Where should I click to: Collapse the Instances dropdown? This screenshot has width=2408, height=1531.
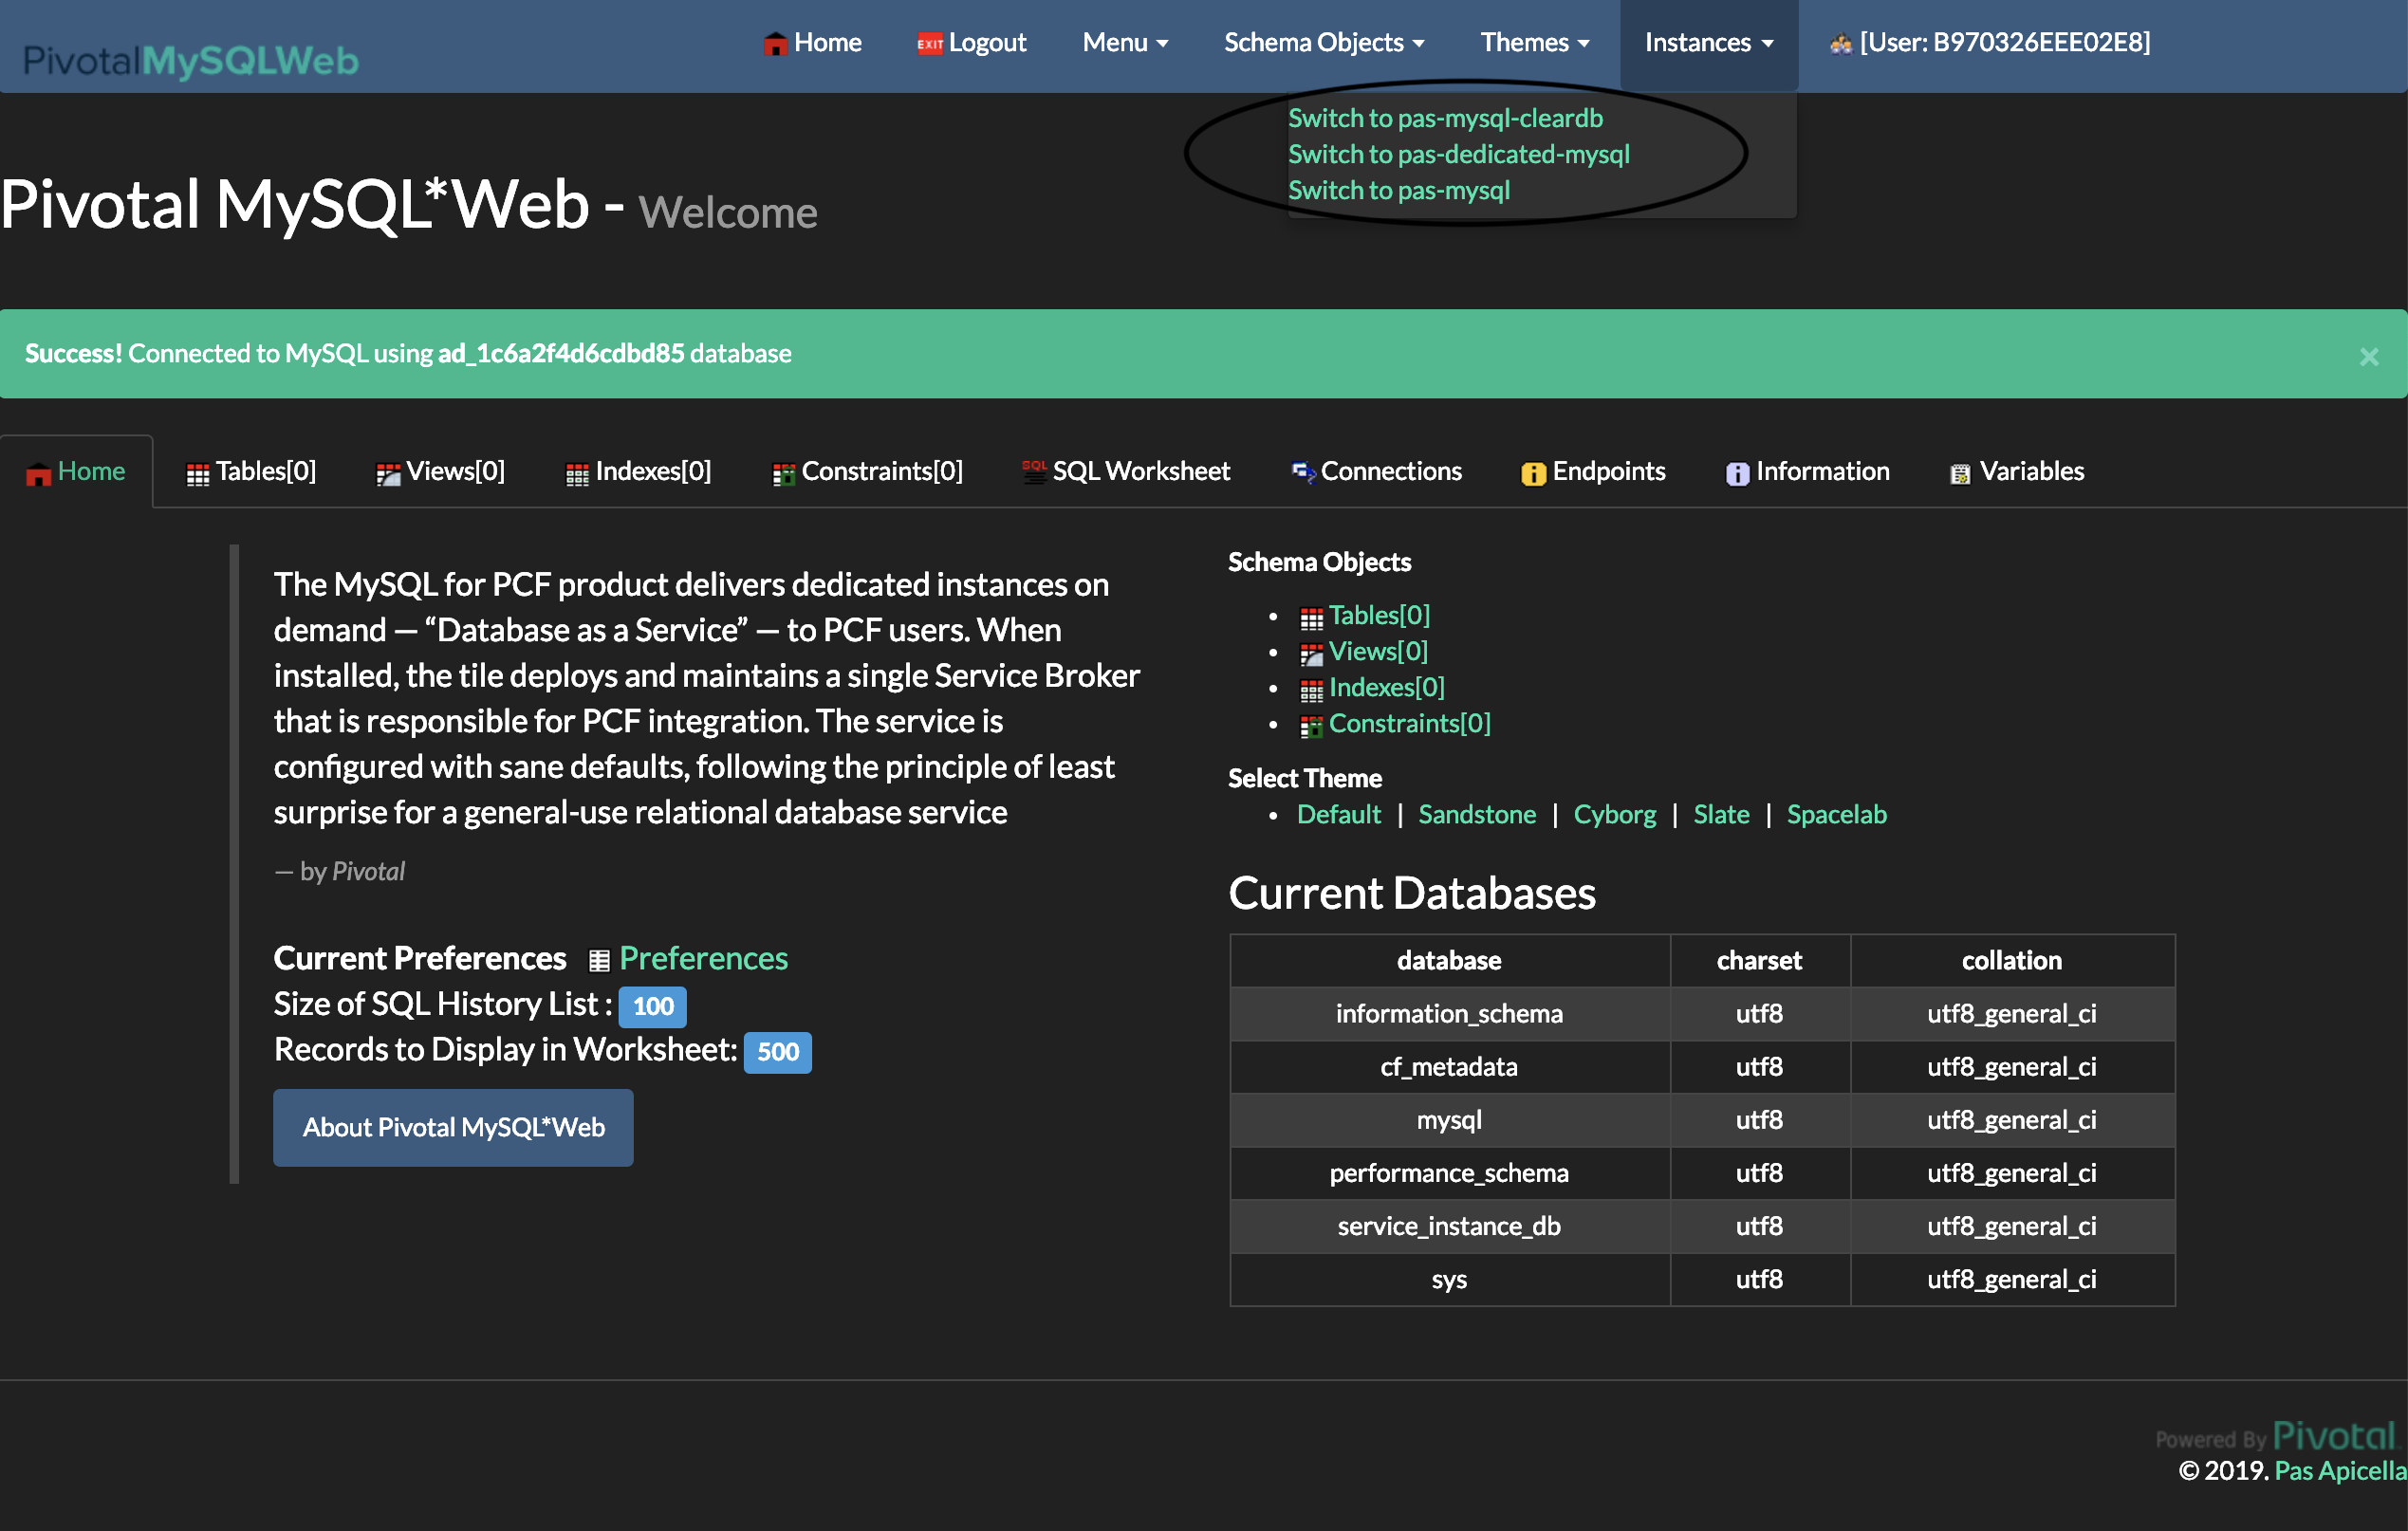click(x=1708, y=43)
